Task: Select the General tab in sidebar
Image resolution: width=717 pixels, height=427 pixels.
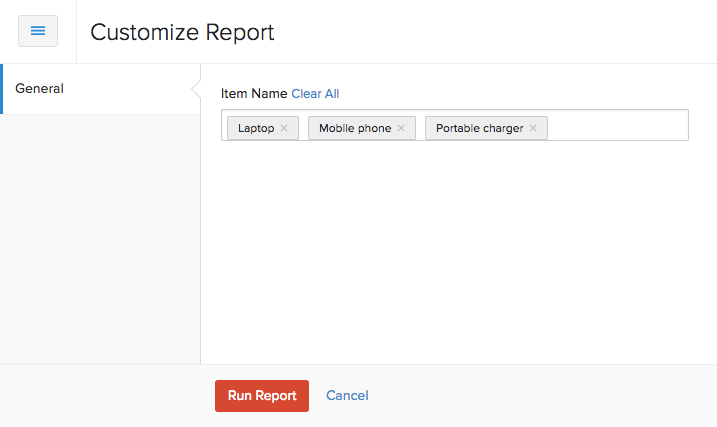Action: coord(40,89)
